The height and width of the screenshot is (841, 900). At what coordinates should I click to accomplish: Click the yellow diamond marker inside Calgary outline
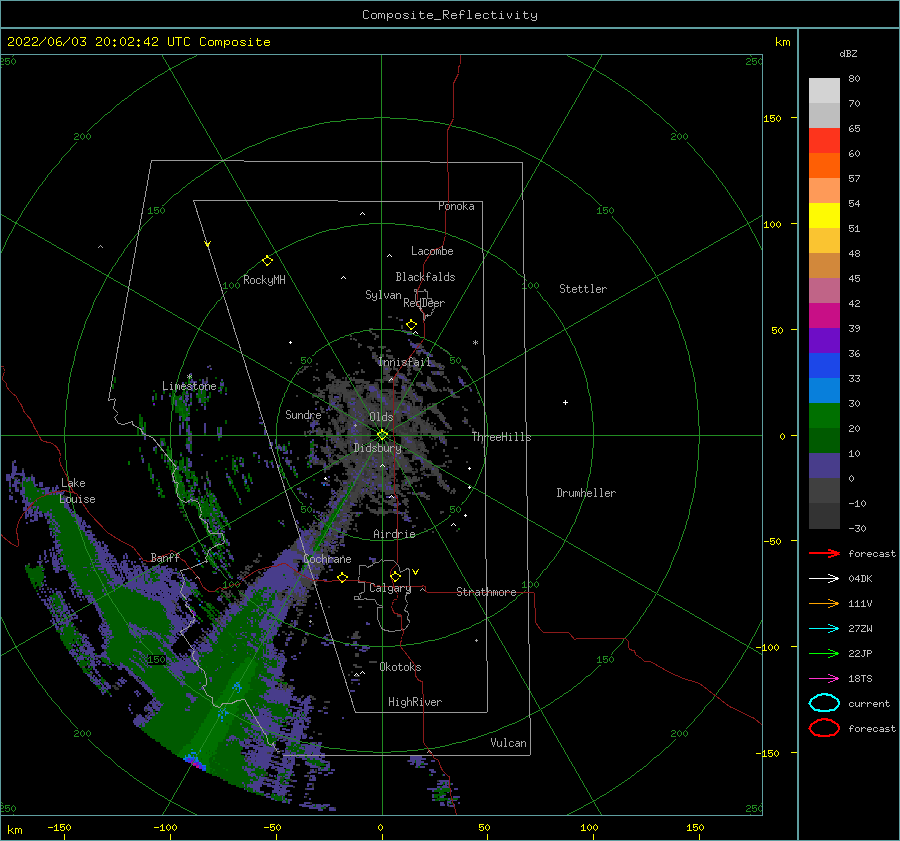pos(395,576)
